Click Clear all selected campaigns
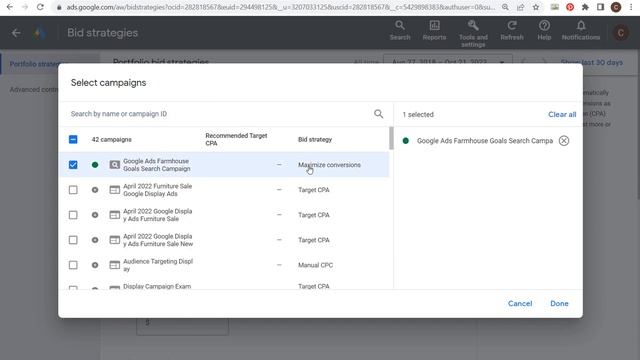Screen dimensions: 640x360 click(x=562, y=115)
